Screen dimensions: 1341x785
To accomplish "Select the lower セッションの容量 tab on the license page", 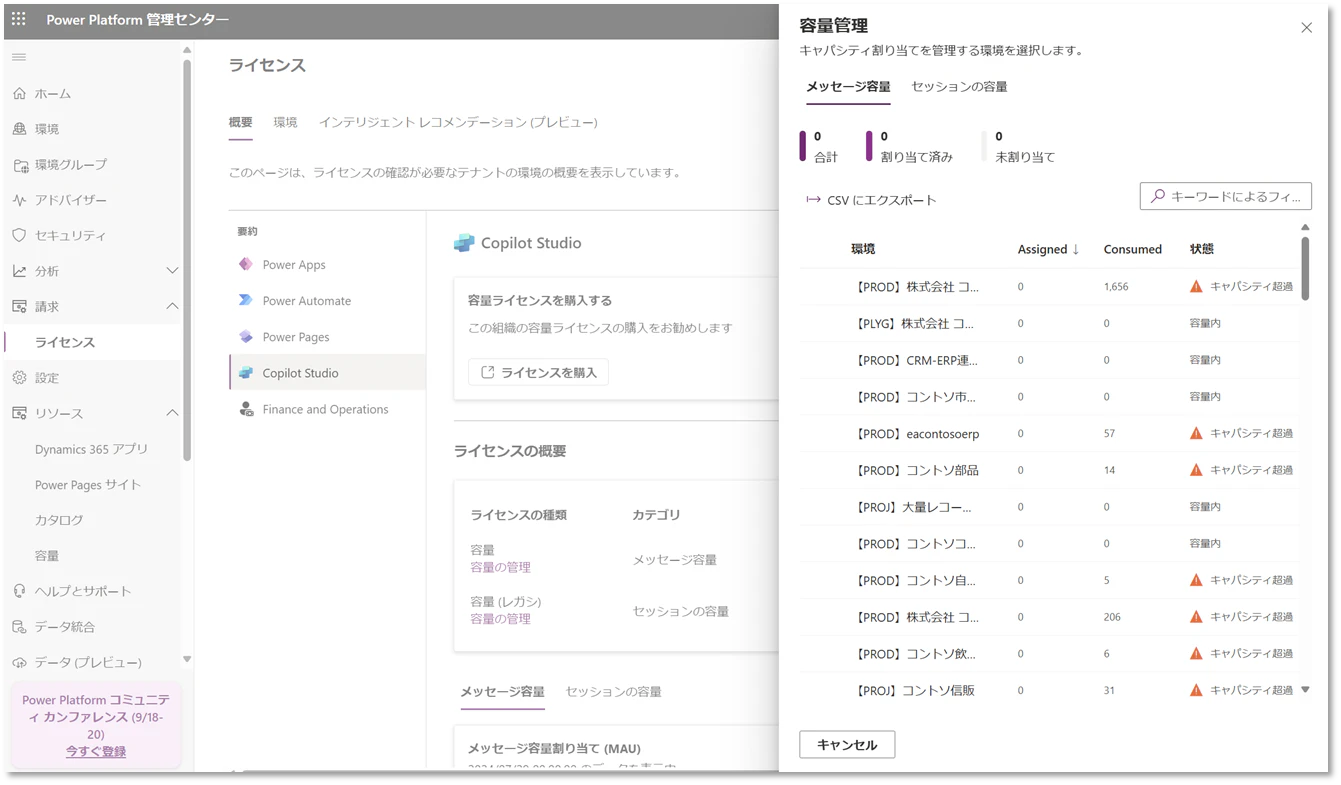I will coord(613,691).
